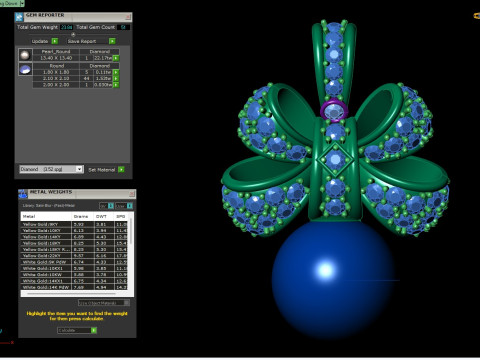Image resolution: width=480 pixels, height=360 pixels.
Task: Click the SPG column header
Action: click(x=121, y=217)
